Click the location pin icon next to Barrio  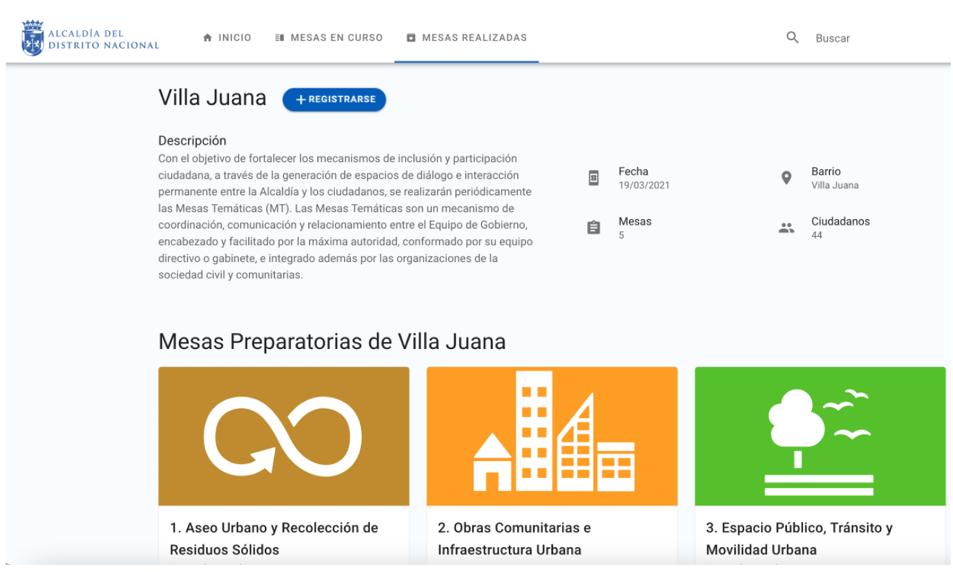(786, 177)
